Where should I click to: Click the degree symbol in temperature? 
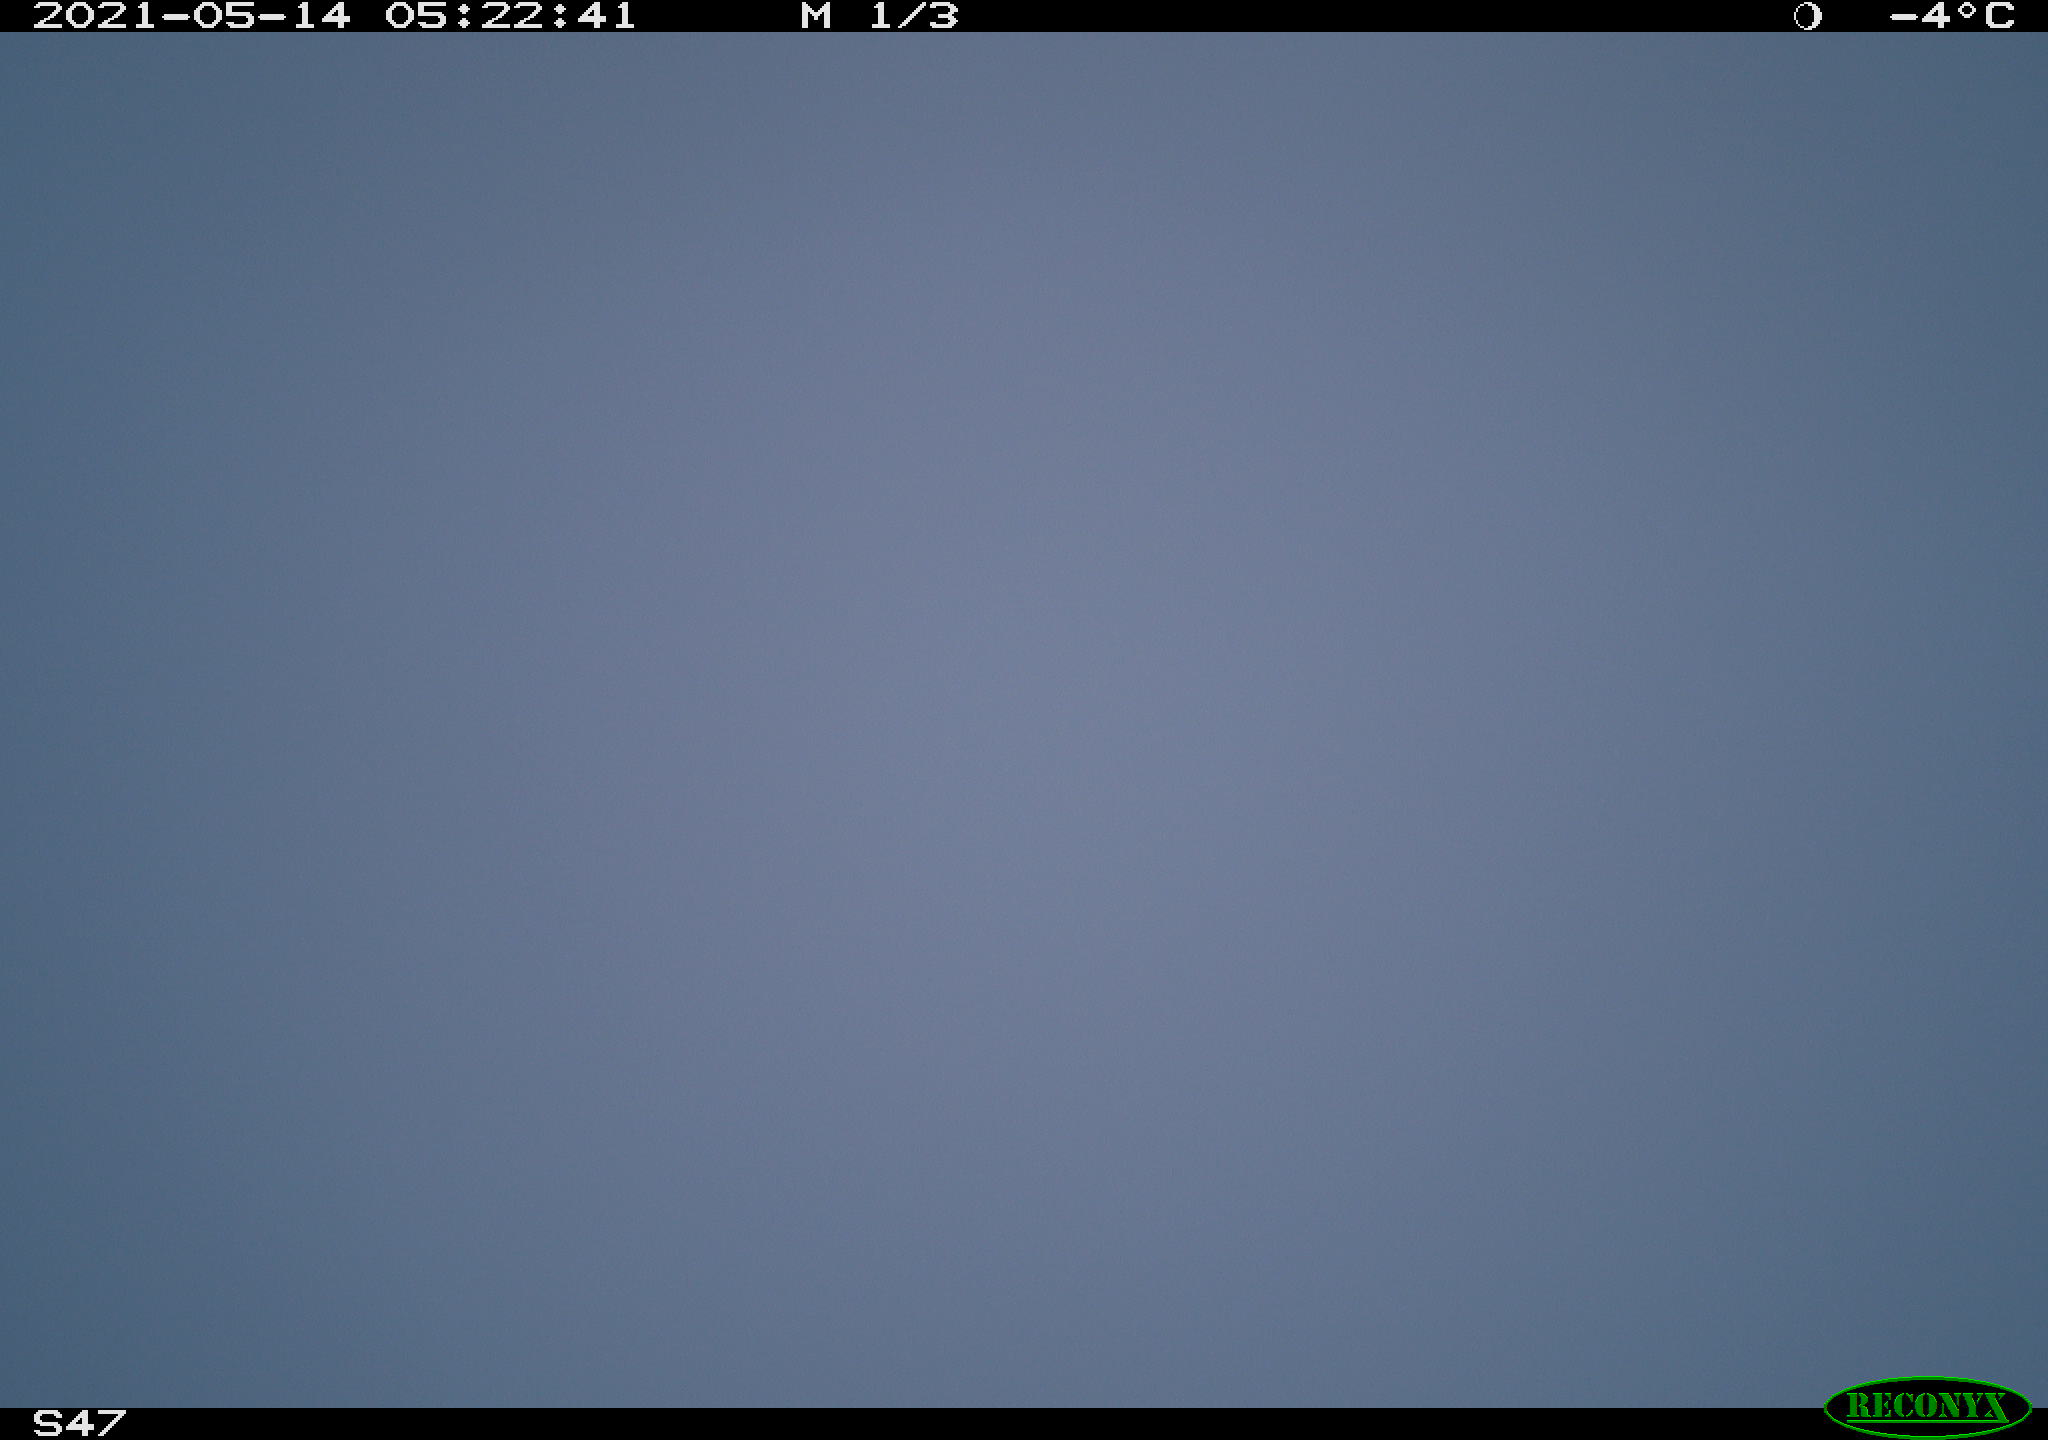point(1966,10)
